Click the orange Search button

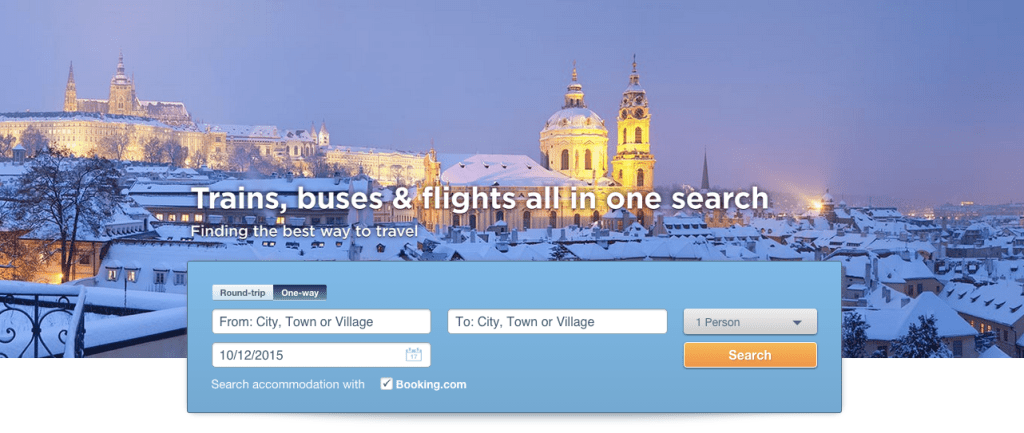tap(750, 355)
